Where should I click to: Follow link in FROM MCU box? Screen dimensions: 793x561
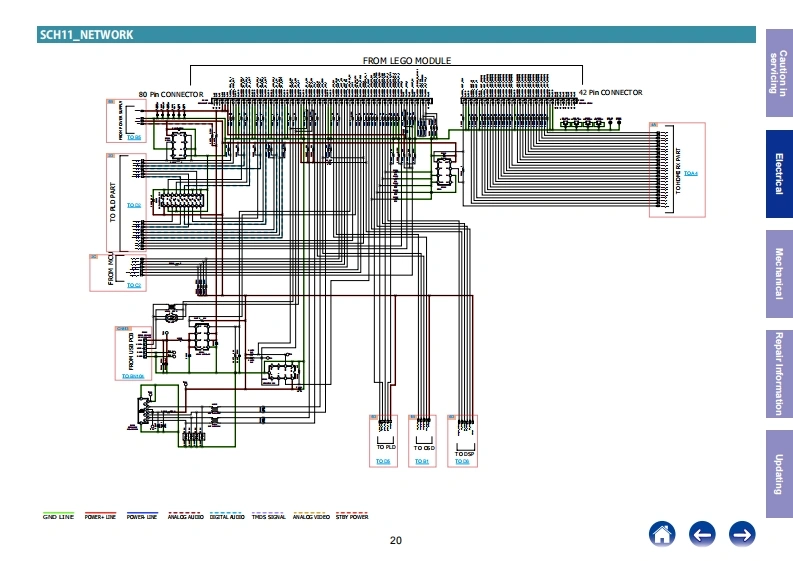point(134,285)
